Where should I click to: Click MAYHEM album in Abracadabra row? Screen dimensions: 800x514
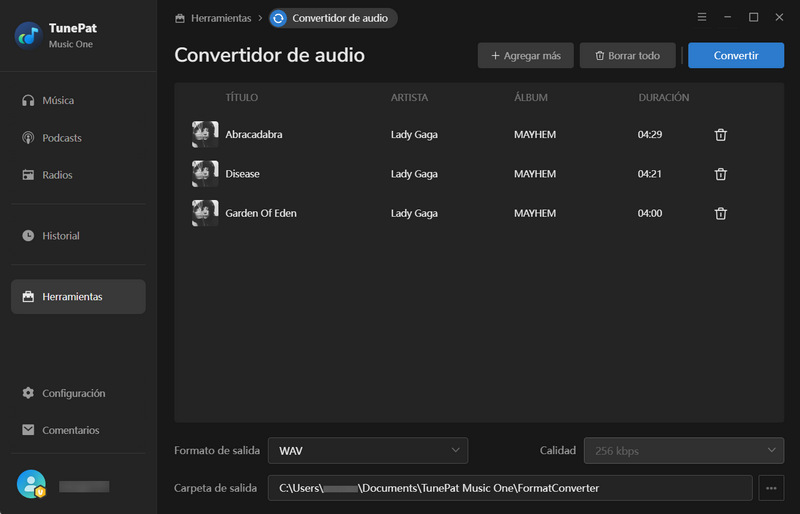pos(535,135)
